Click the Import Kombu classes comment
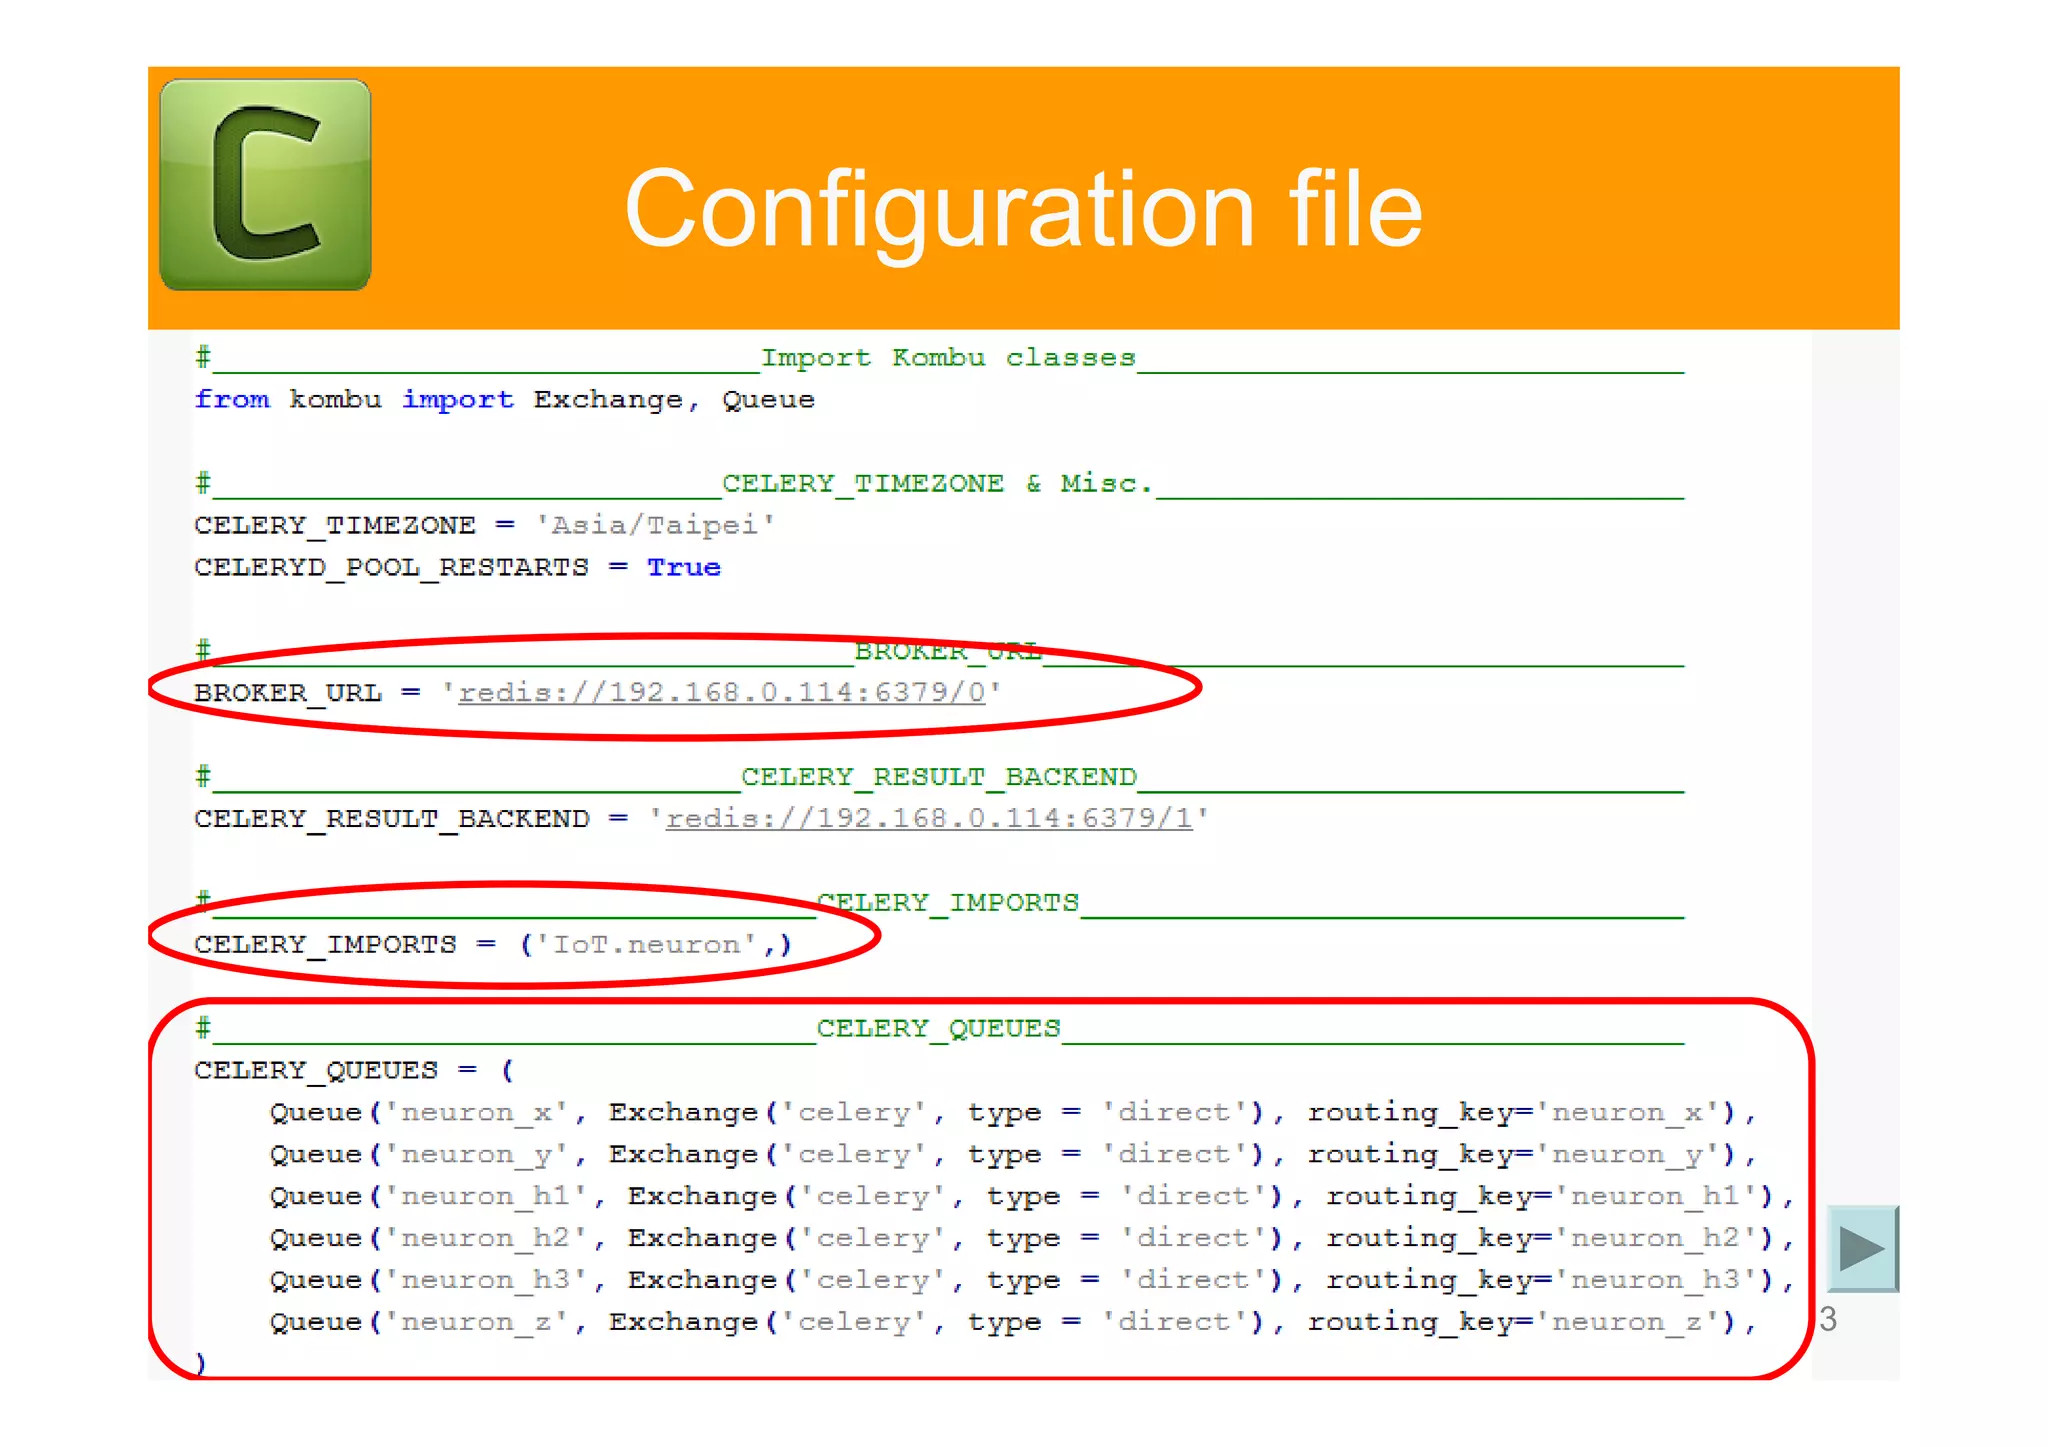Image resolution: width=2048 pixels, height=1447 pixels. point(947,358)
